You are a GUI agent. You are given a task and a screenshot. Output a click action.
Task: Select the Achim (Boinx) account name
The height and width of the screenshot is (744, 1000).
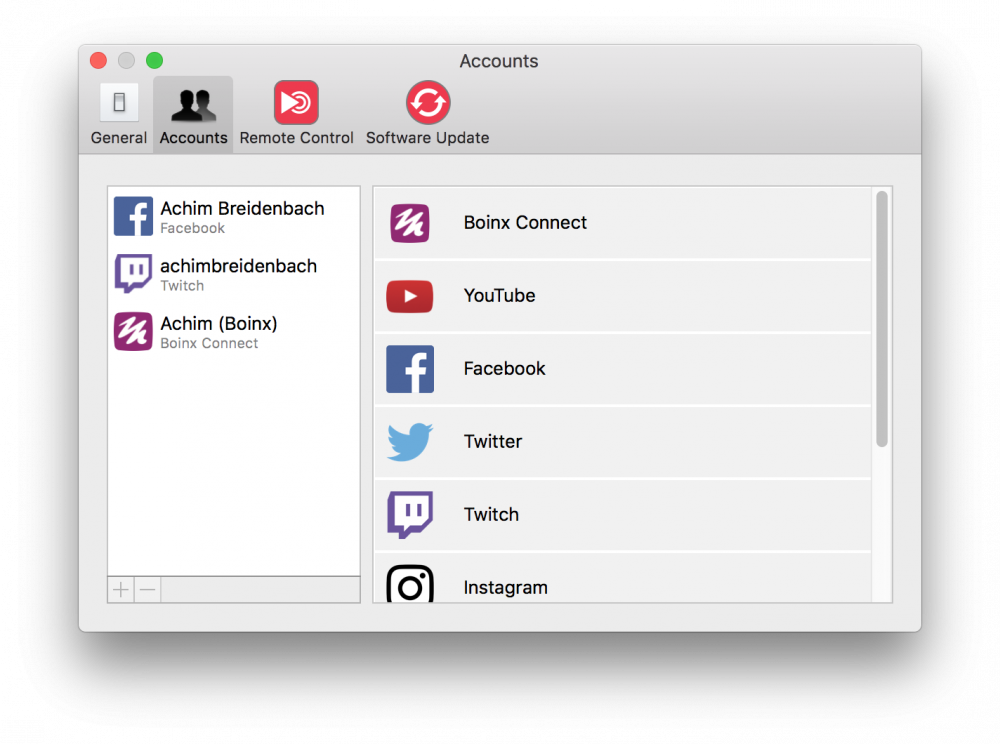[x=219, y=324]
